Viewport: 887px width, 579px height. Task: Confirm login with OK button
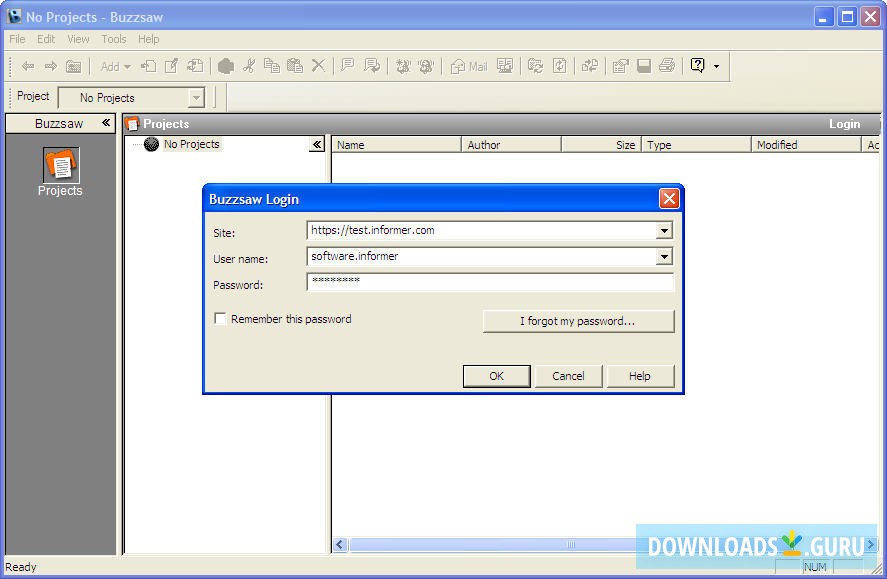[x=497, y=376]
